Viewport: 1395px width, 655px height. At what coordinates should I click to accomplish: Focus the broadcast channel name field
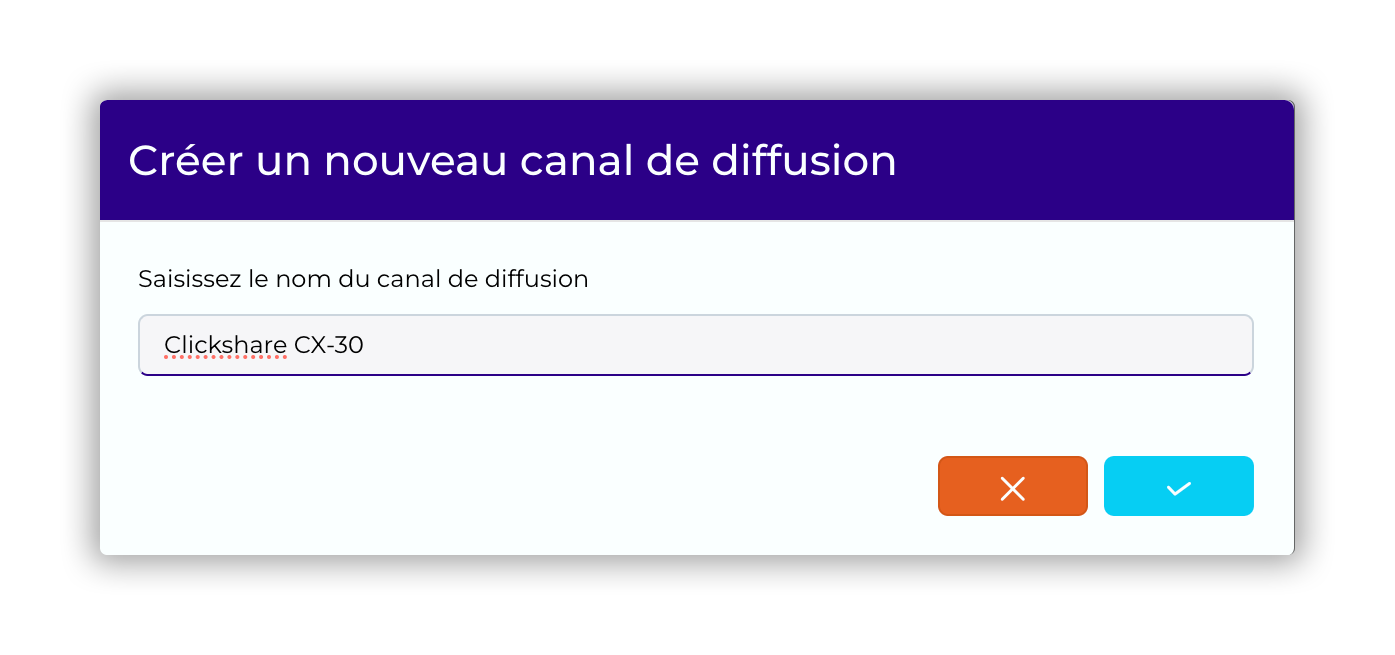coord(694,346)
